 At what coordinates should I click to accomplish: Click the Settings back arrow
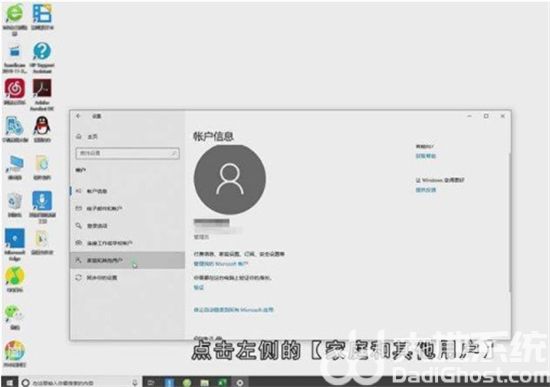point(79,116)
